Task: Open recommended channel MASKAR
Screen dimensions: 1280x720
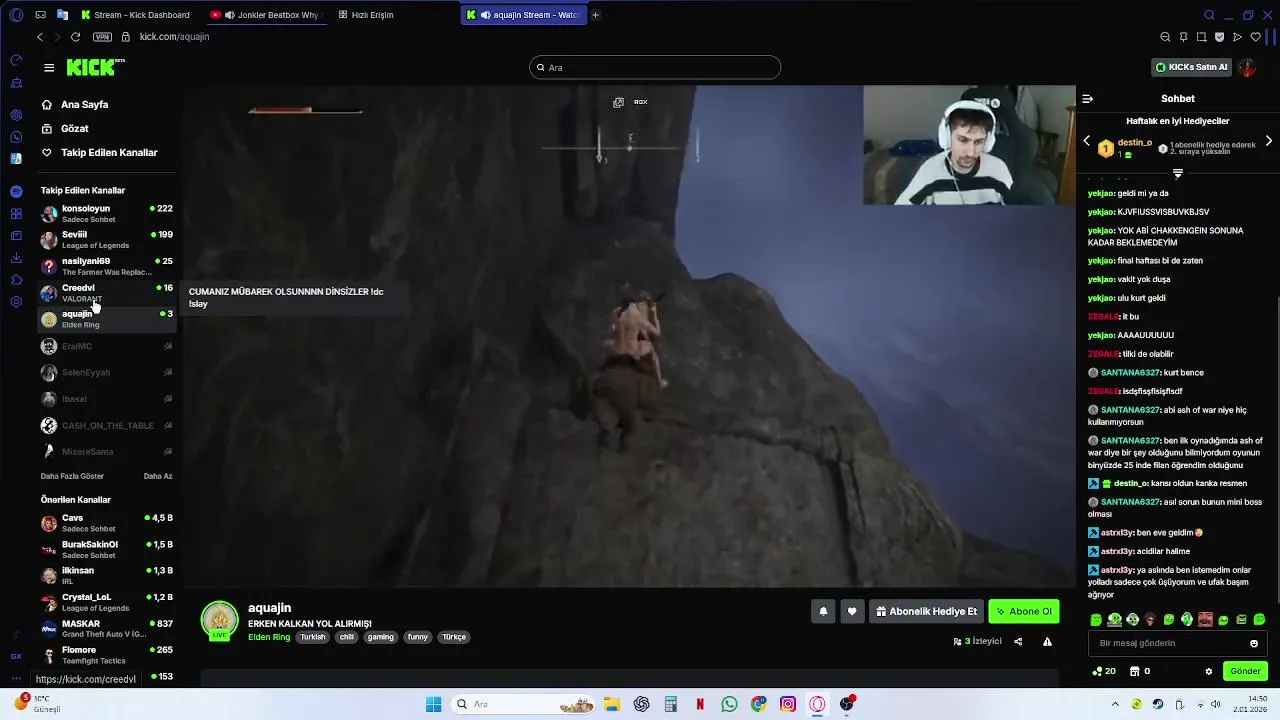Action: tap(107, 628)
